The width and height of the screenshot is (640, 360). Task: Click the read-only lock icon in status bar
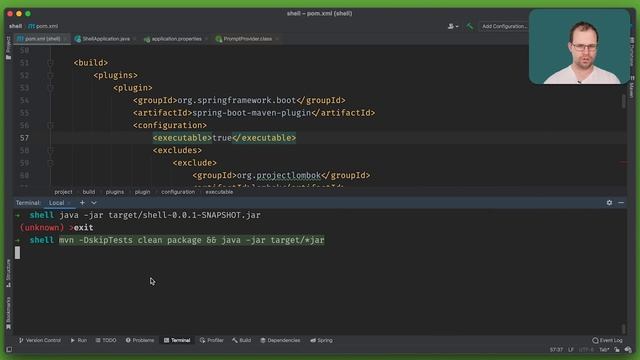pos(617,350)
